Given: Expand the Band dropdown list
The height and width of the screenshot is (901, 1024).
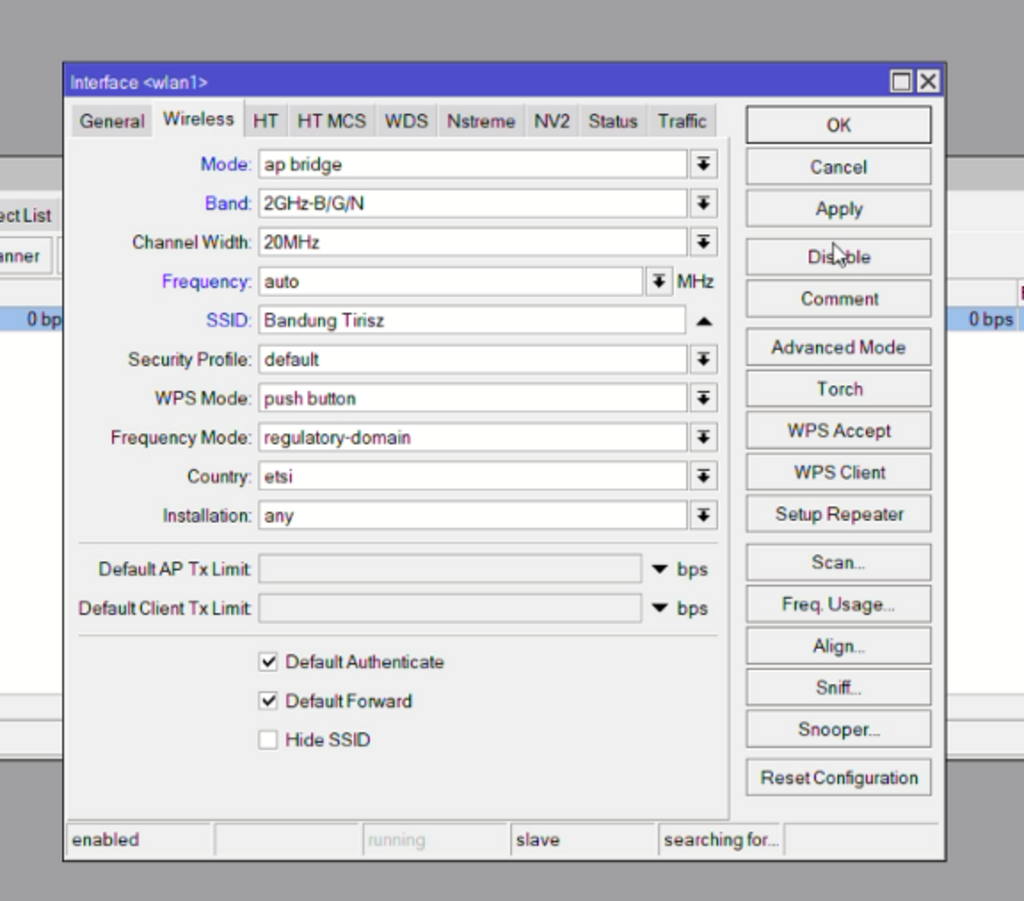Looking at the screenshot, I should click(703, 203).
